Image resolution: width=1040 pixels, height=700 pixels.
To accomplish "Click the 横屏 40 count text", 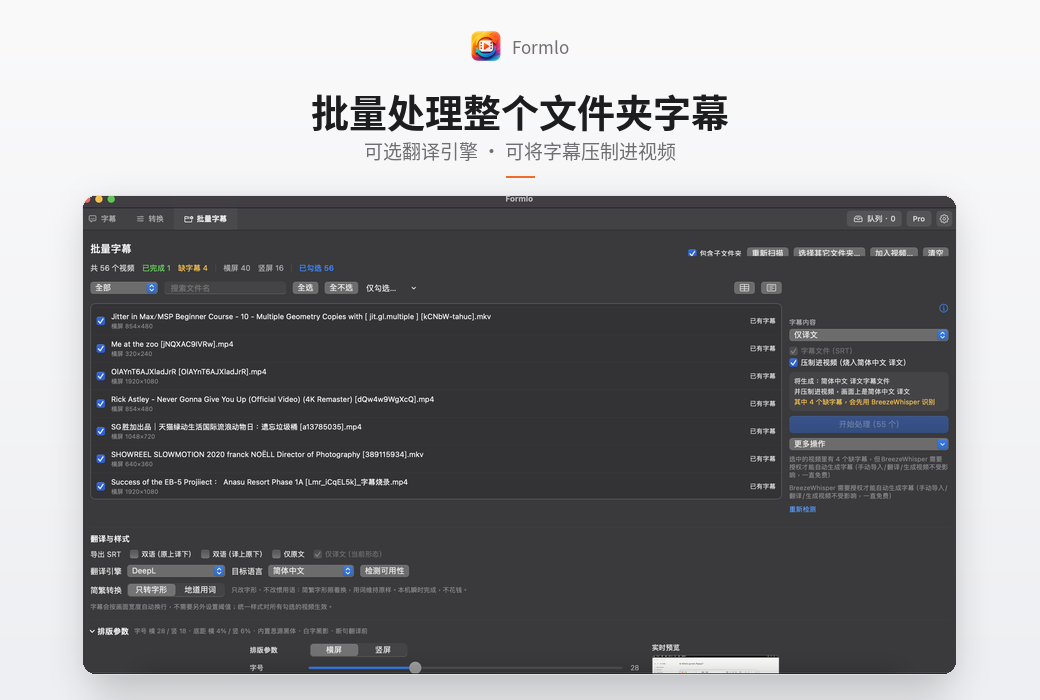I will coord(237,268).
